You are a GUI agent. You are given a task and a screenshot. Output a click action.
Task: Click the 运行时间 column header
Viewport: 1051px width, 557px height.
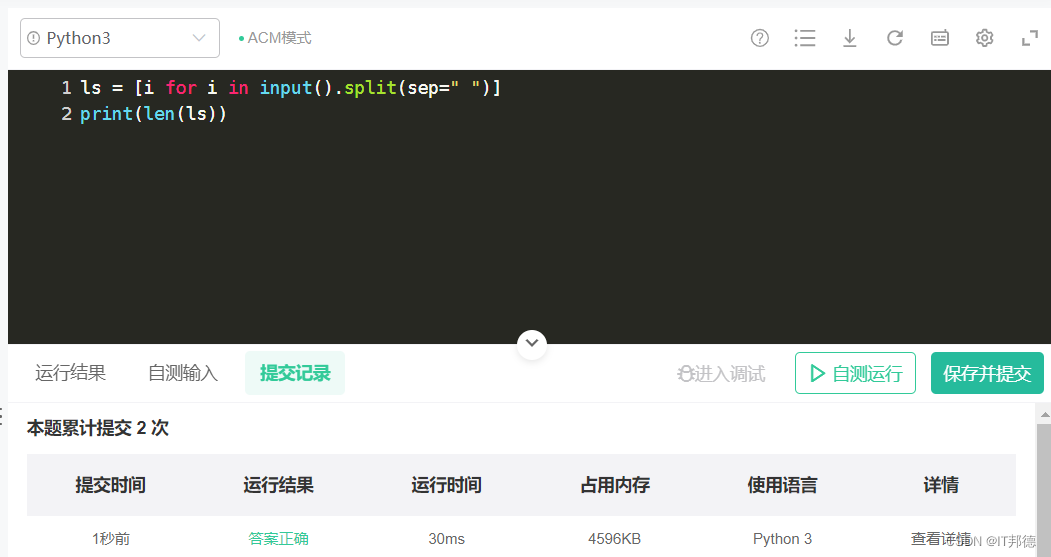(446, 485)
